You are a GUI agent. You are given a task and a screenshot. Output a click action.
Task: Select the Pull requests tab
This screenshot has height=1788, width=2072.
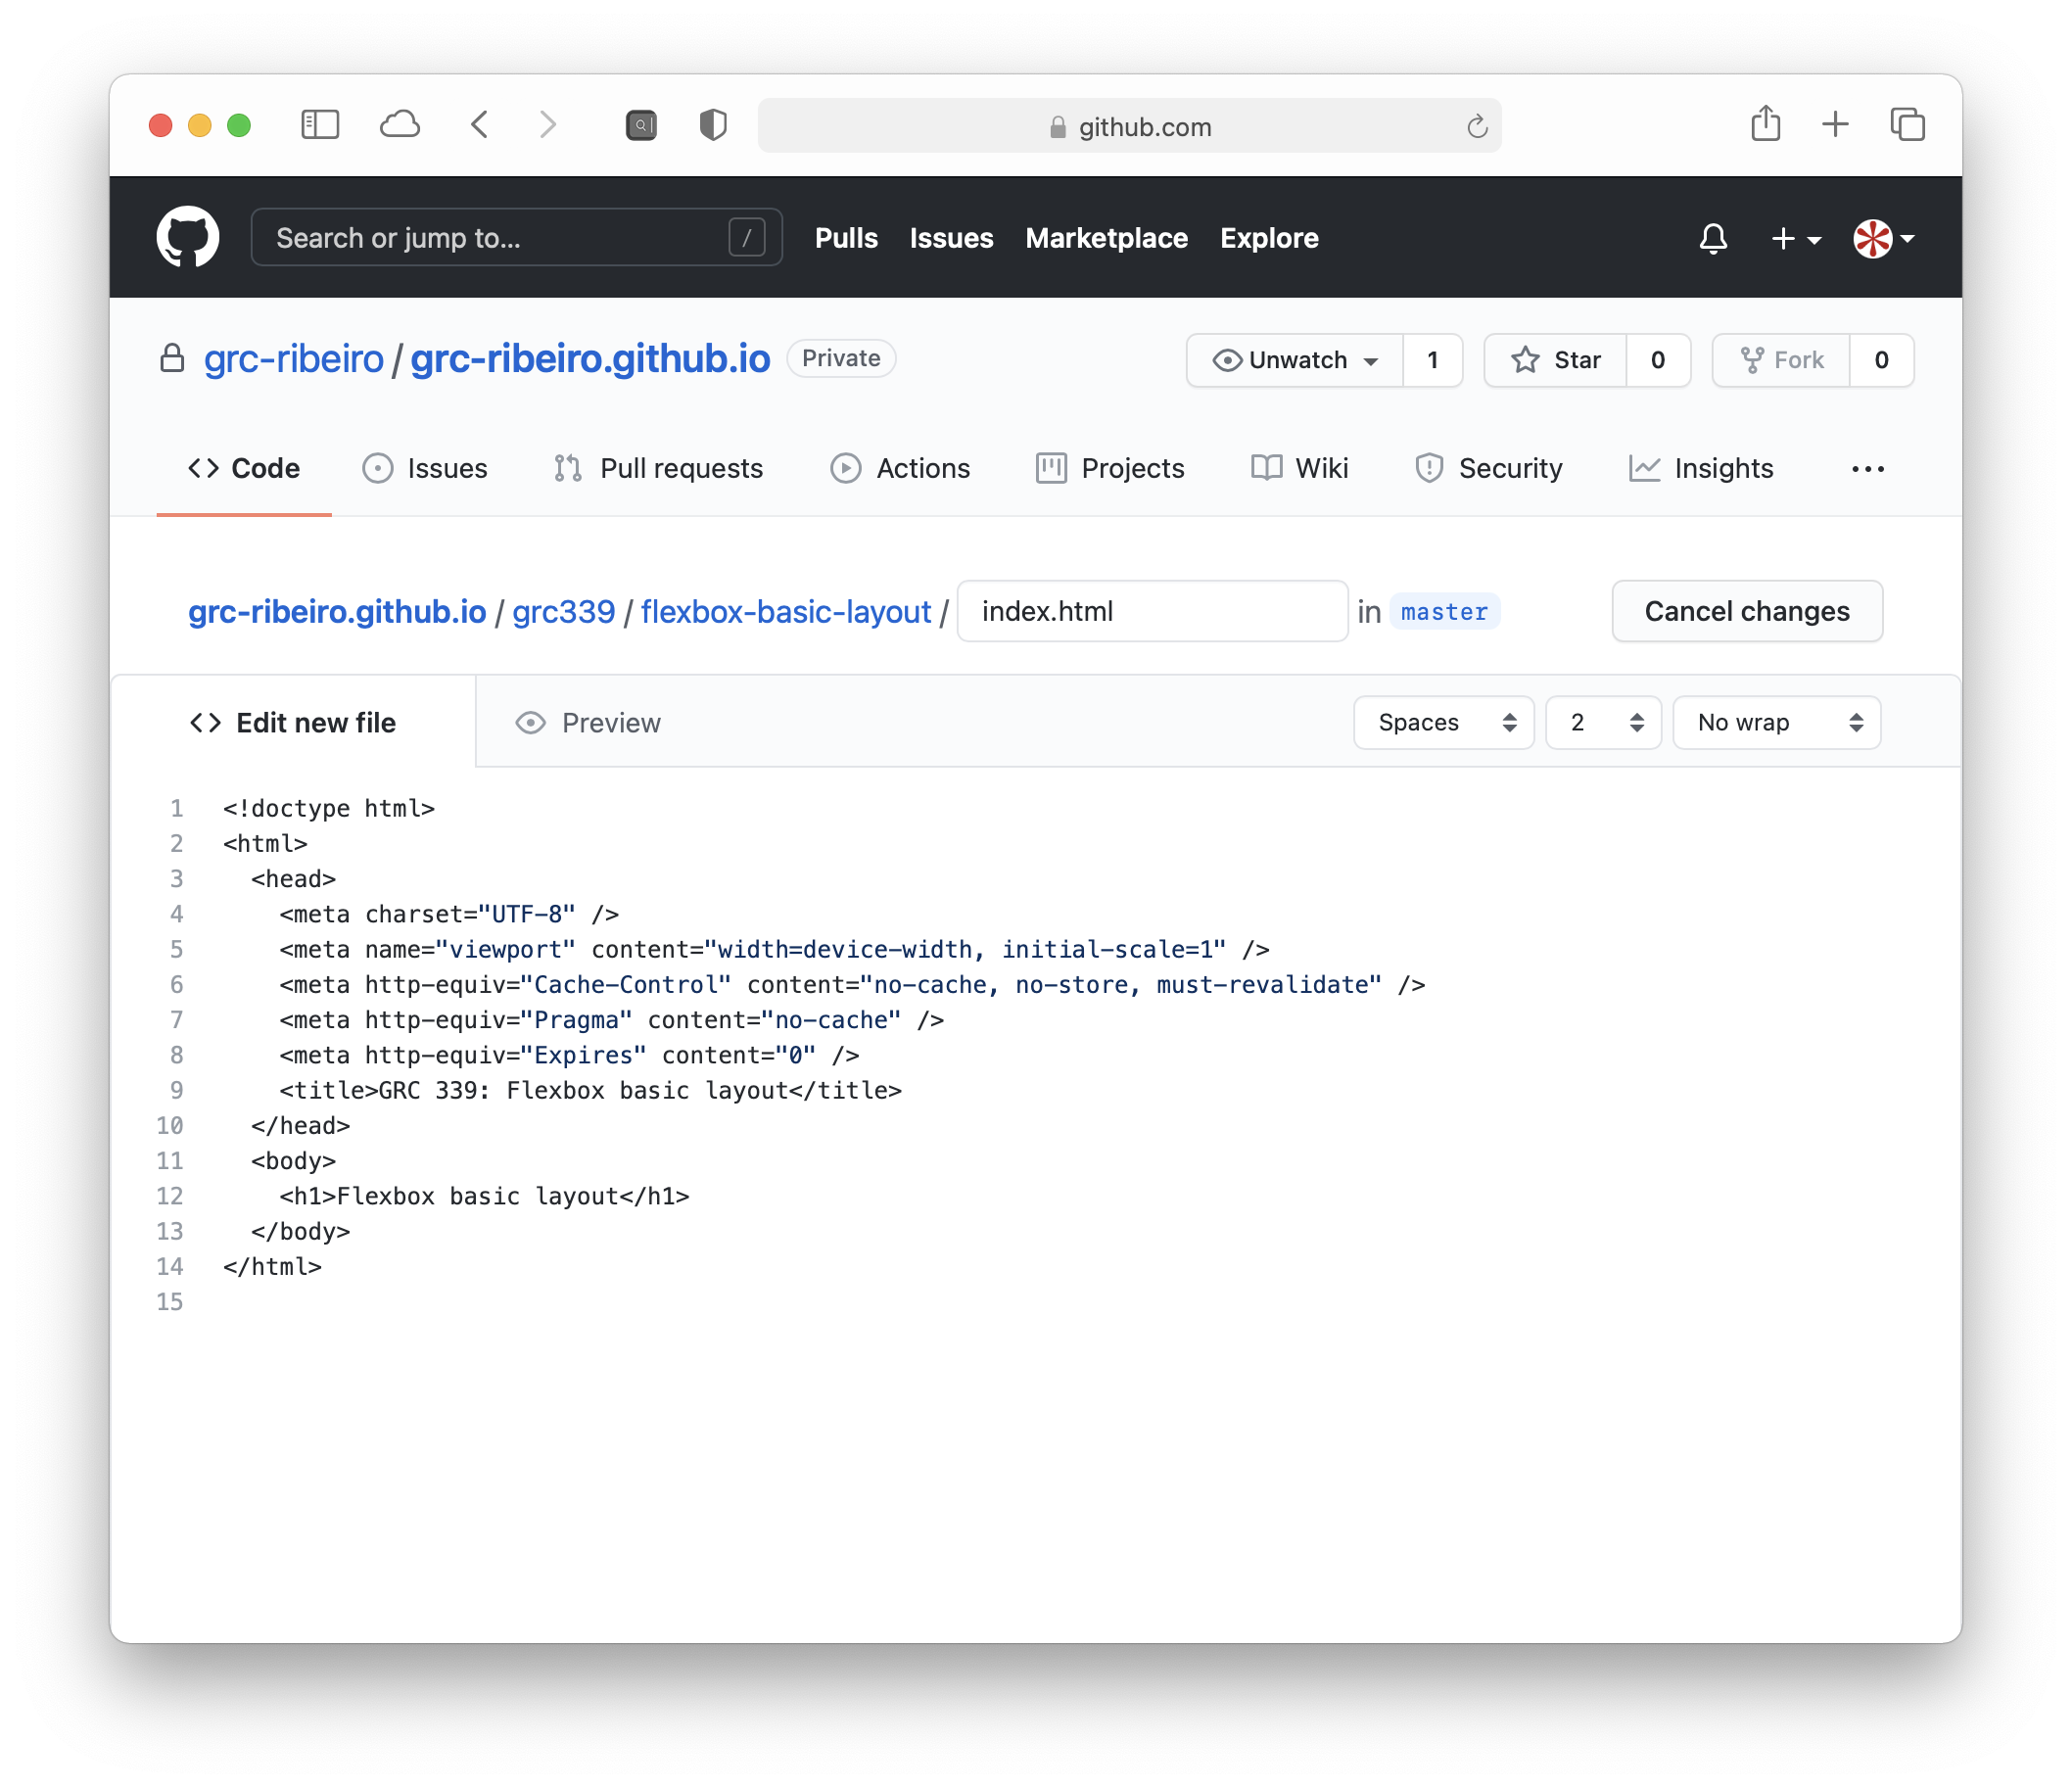tap(658, 468)
